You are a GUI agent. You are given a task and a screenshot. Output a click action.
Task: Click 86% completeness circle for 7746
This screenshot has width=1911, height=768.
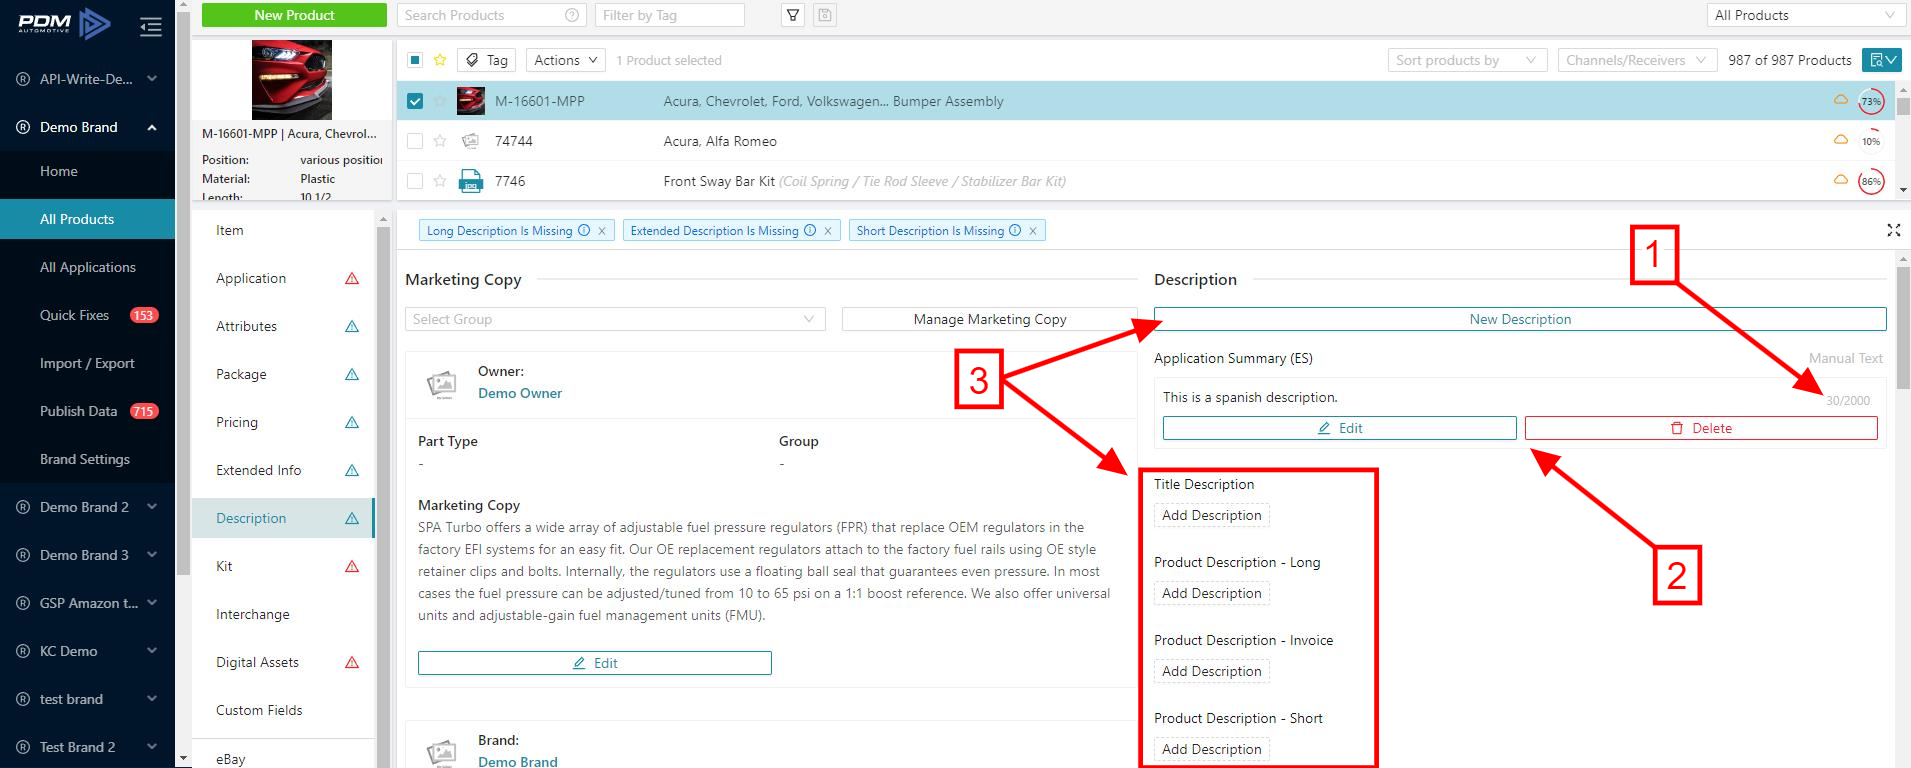point(1871,181)
